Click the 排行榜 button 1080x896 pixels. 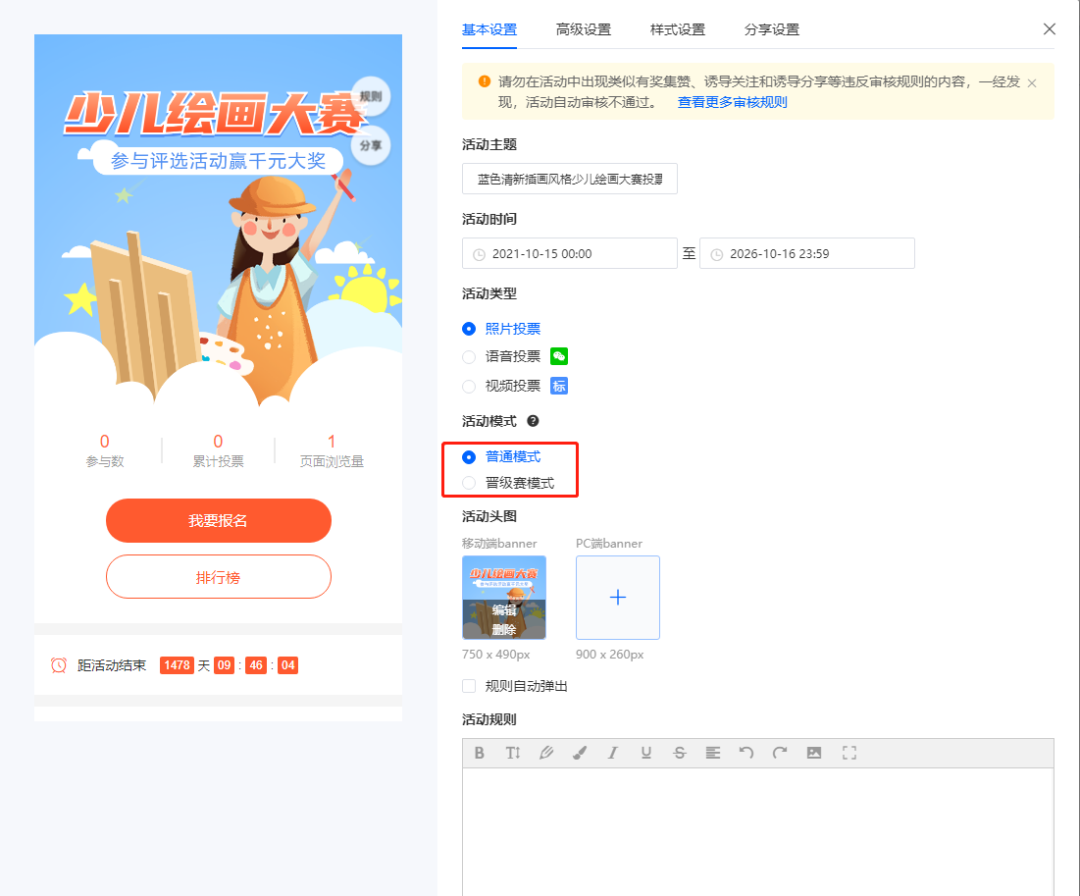coord(218,577)
